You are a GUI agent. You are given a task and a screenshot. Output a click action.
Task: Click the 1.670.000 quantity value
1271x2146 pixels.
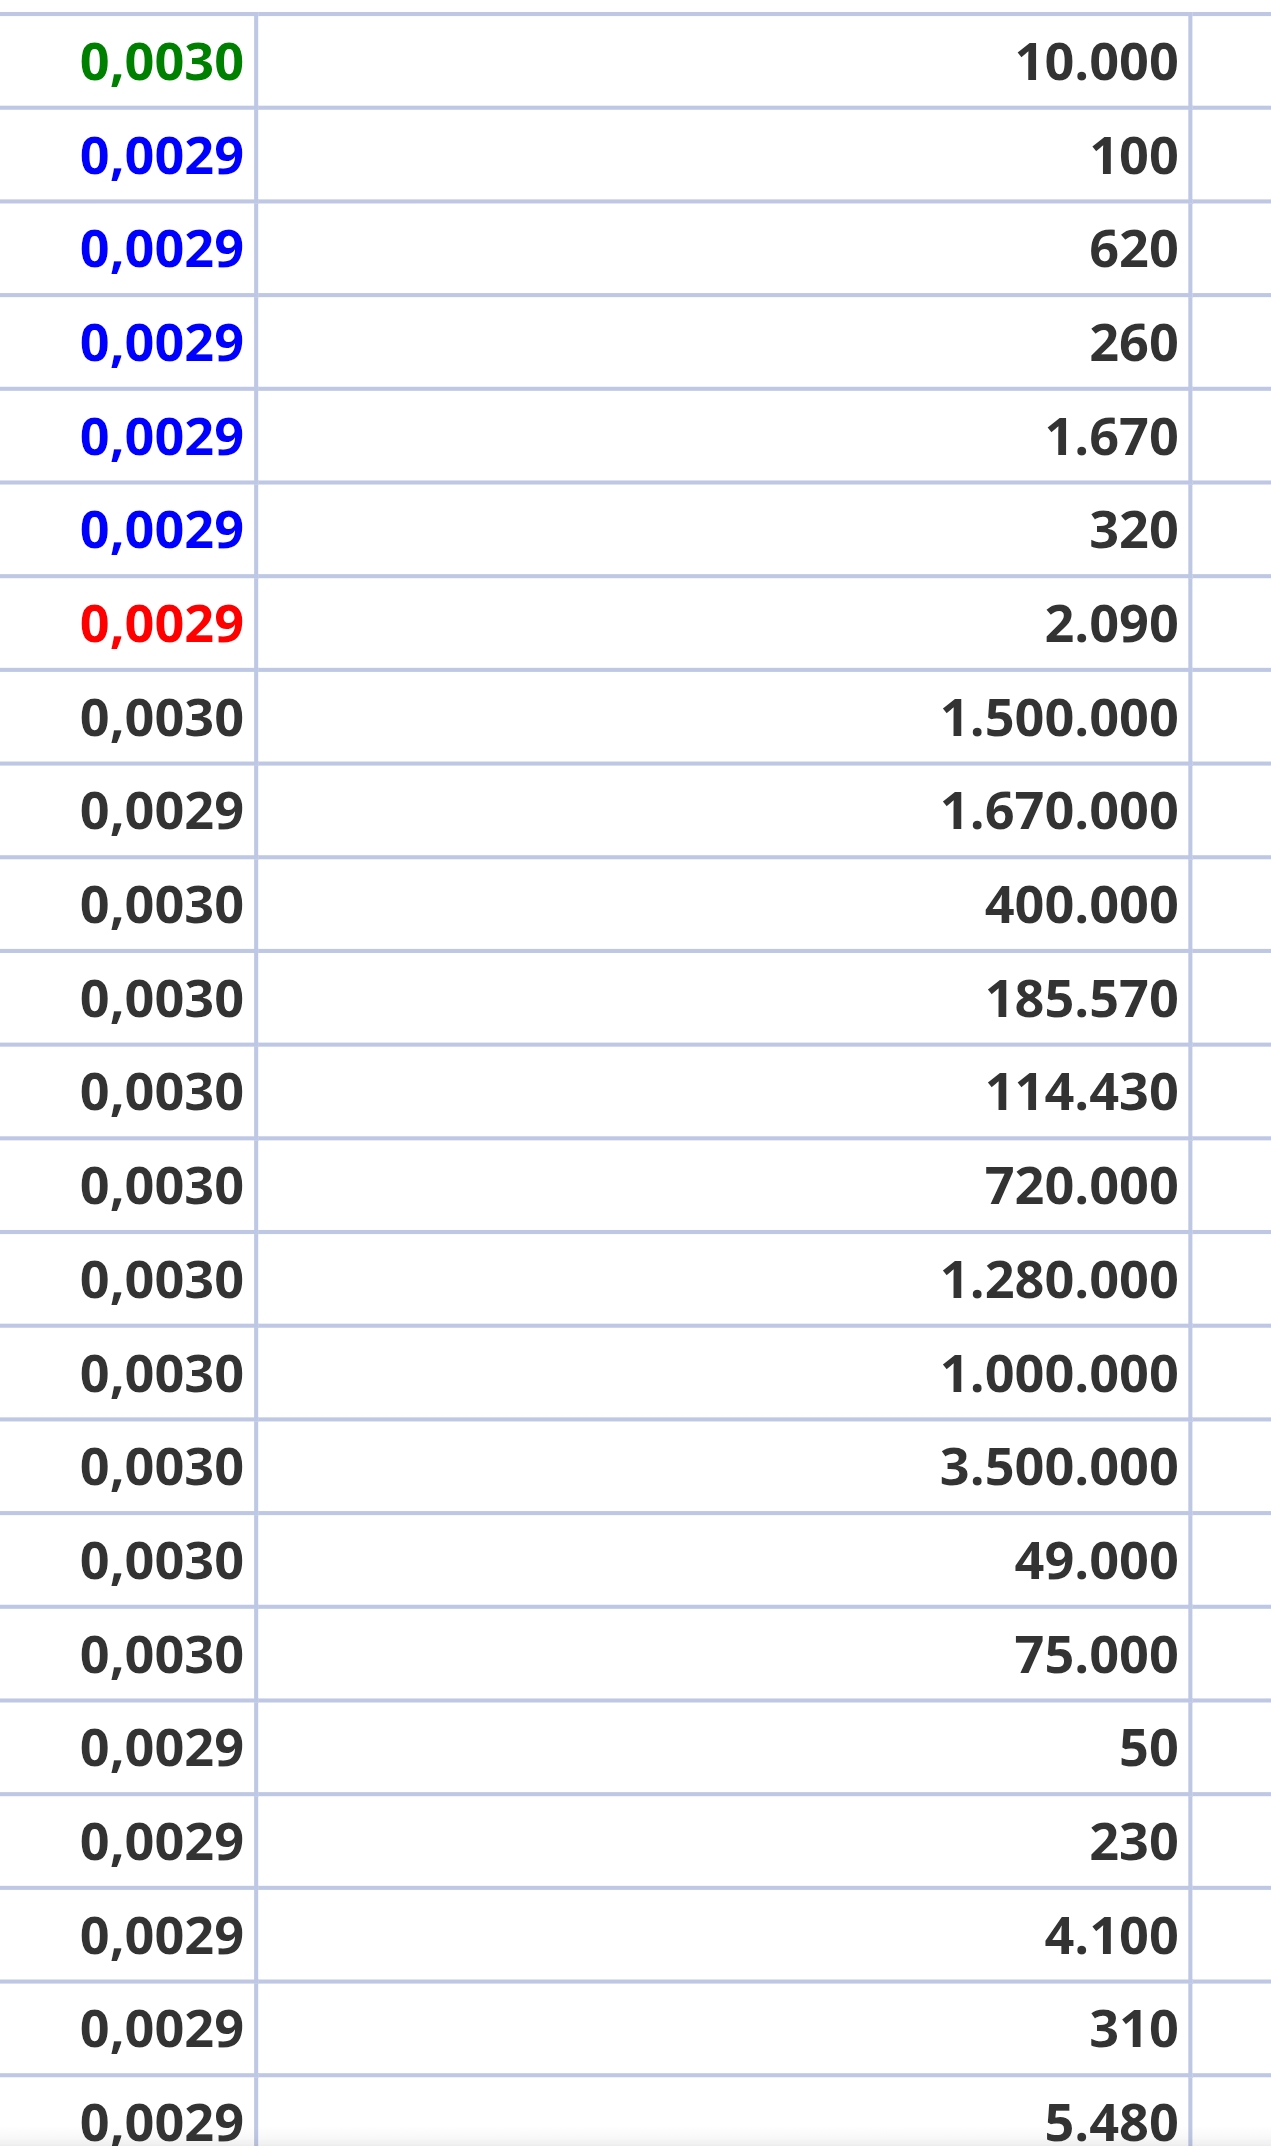click(x=1059, y=810)
